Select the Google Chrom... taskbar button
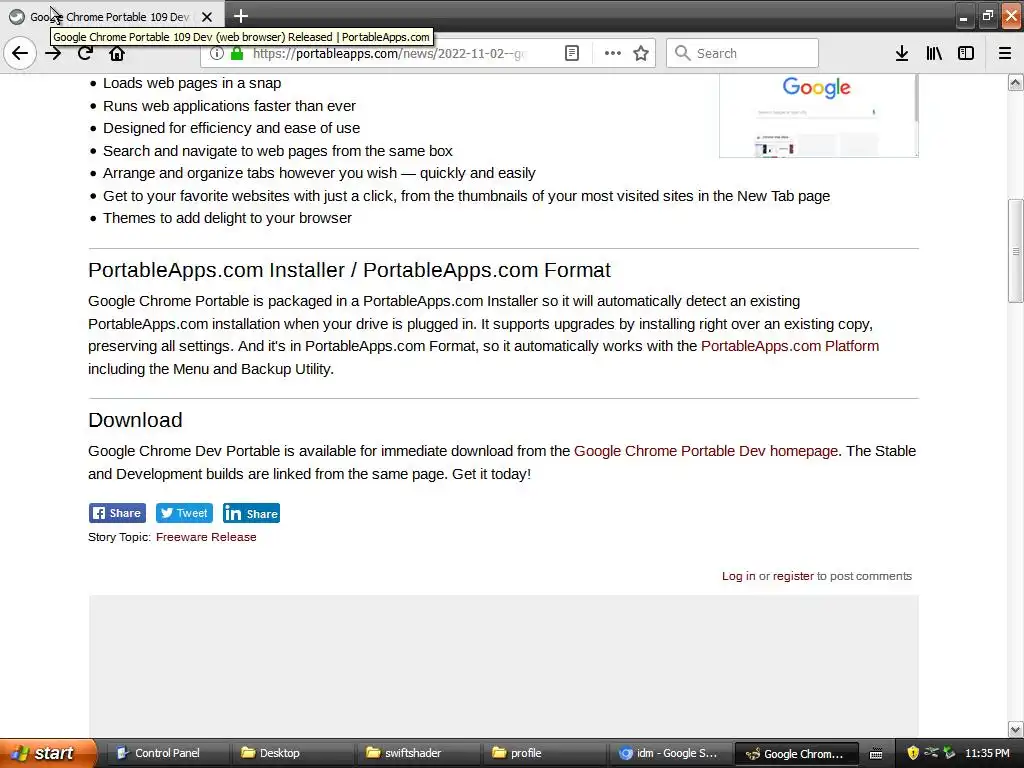 click(x=796, y=753)
